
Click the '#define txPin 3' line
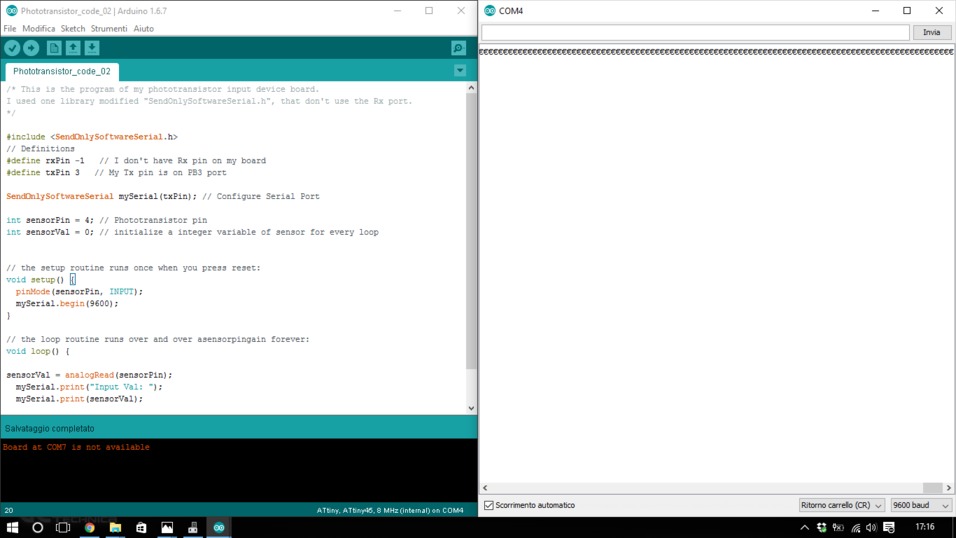116,173
